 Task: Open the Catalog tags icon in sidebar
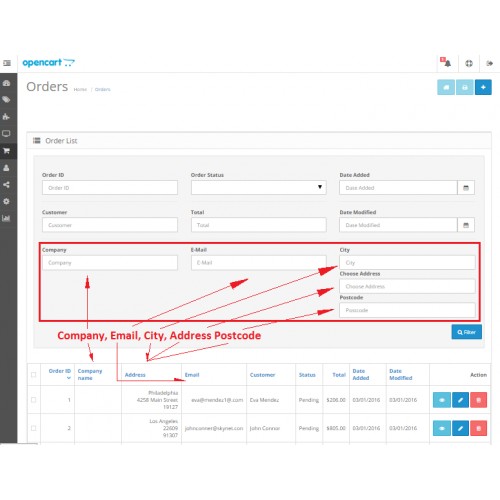click(x=6, y=100)
